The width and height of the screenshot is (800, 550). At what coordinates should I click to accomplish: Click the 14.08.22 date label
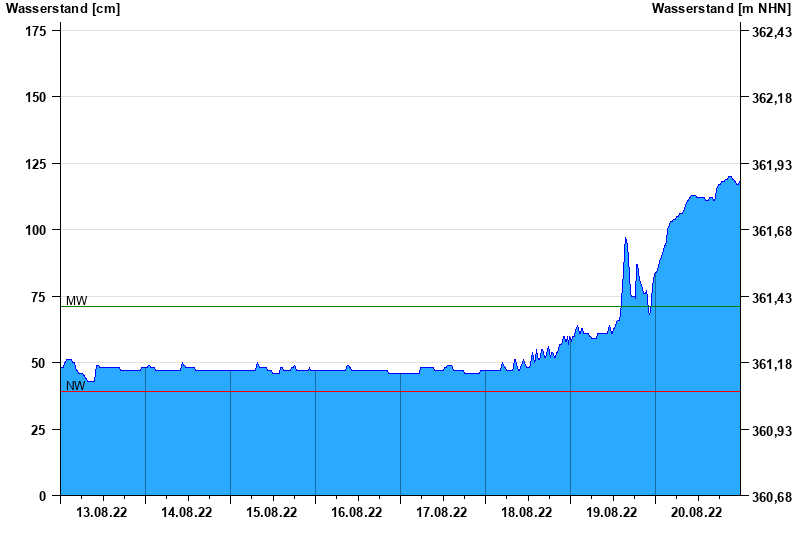[187, 513]
